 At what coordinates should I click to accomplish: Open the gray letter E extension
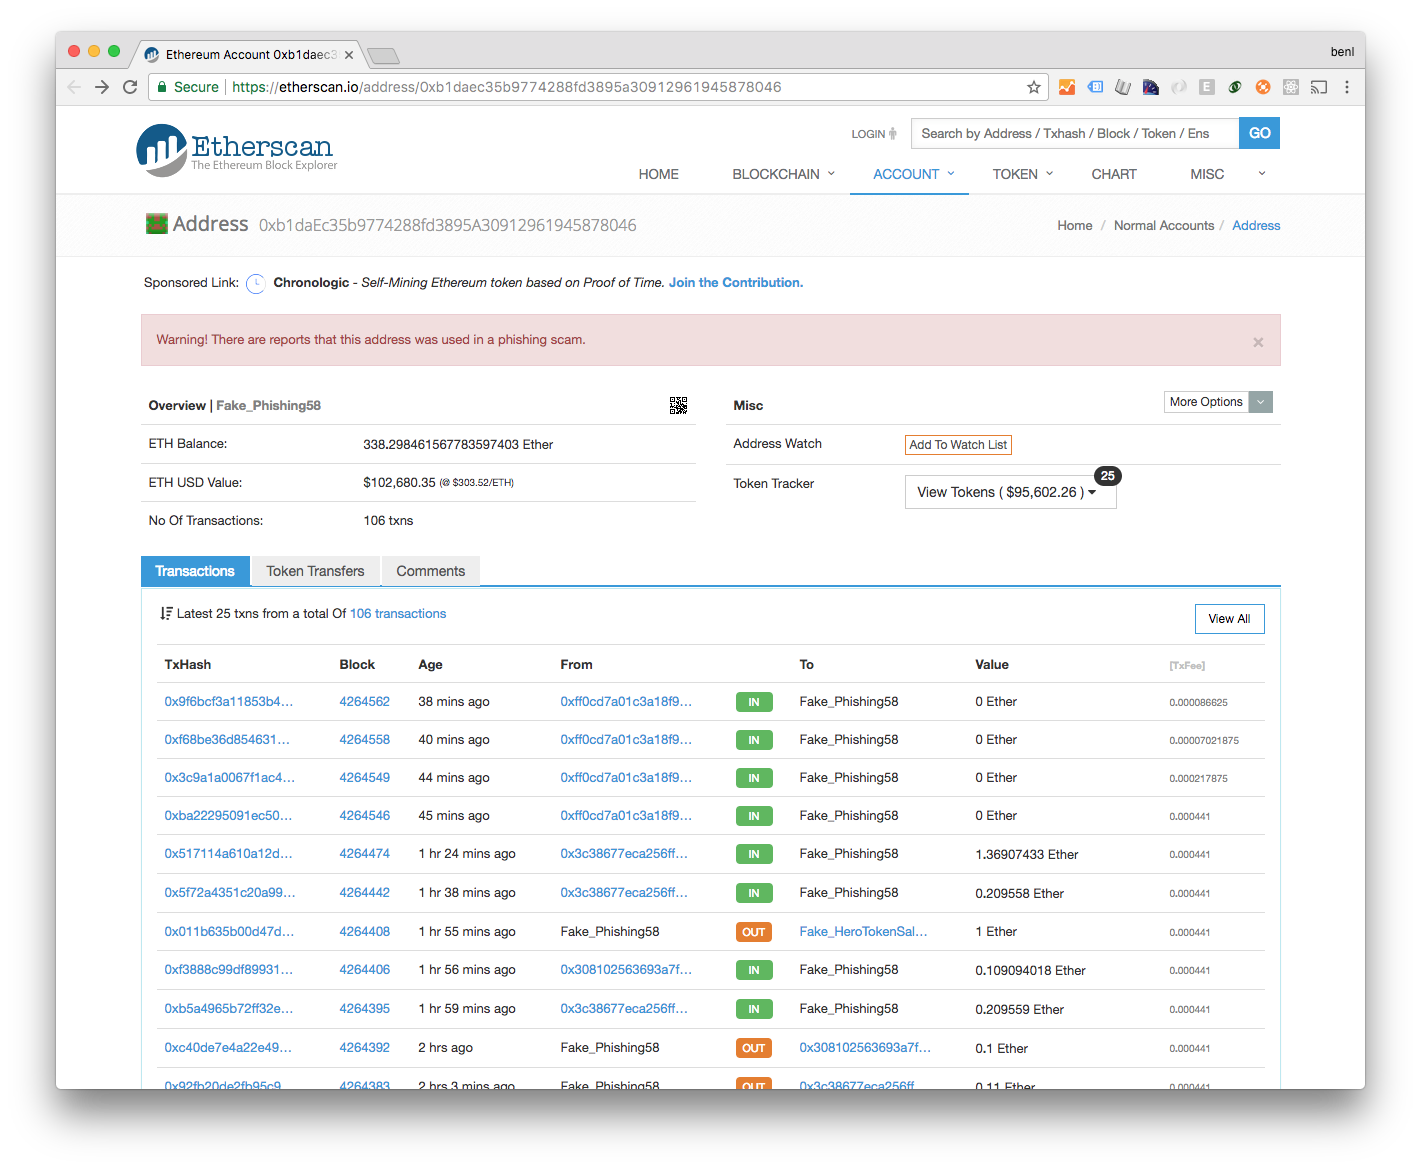pos(1207,87)
